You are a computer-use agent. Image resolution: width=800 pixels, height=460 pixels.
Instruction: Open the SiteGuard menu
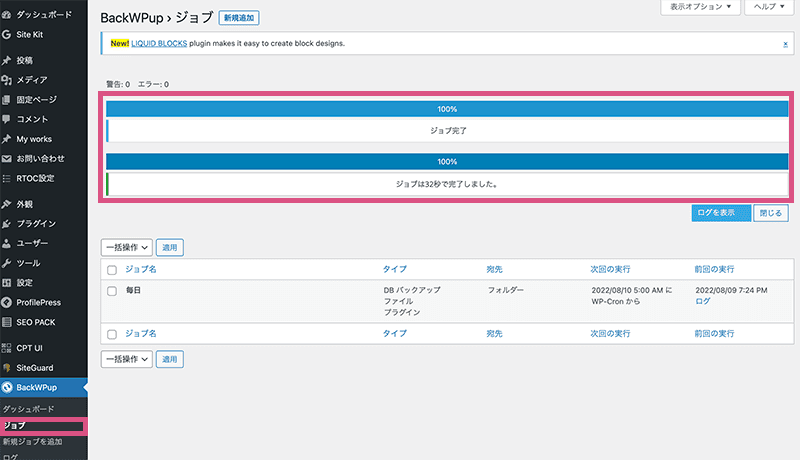click(x=35, y=368)
